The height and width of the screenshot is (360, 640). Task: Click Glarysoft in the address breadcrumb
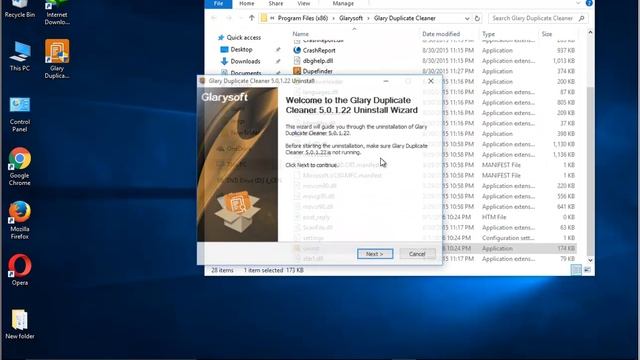(x=351, y=18)
